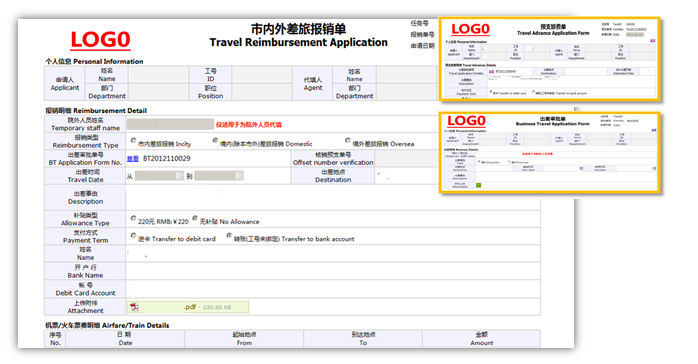Click the Description text area
This screenshot has width=698, height=364.
click(x=333, y=198)
